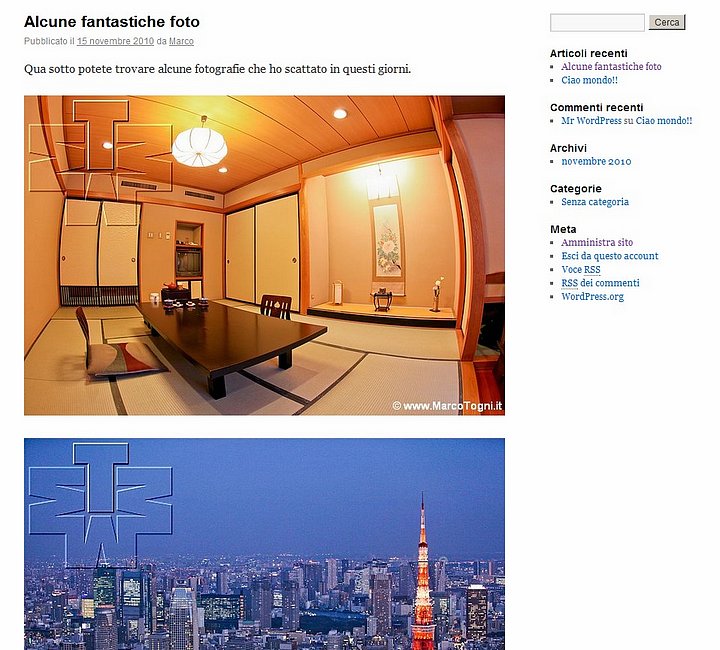Click Esci da questo account

pyautogui.click(x=610, y=256)
